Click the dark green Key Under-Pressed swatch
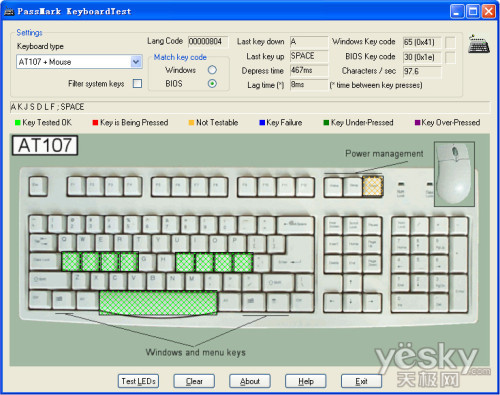Screen dimensions: 500x395 click(x=326, y=123)
